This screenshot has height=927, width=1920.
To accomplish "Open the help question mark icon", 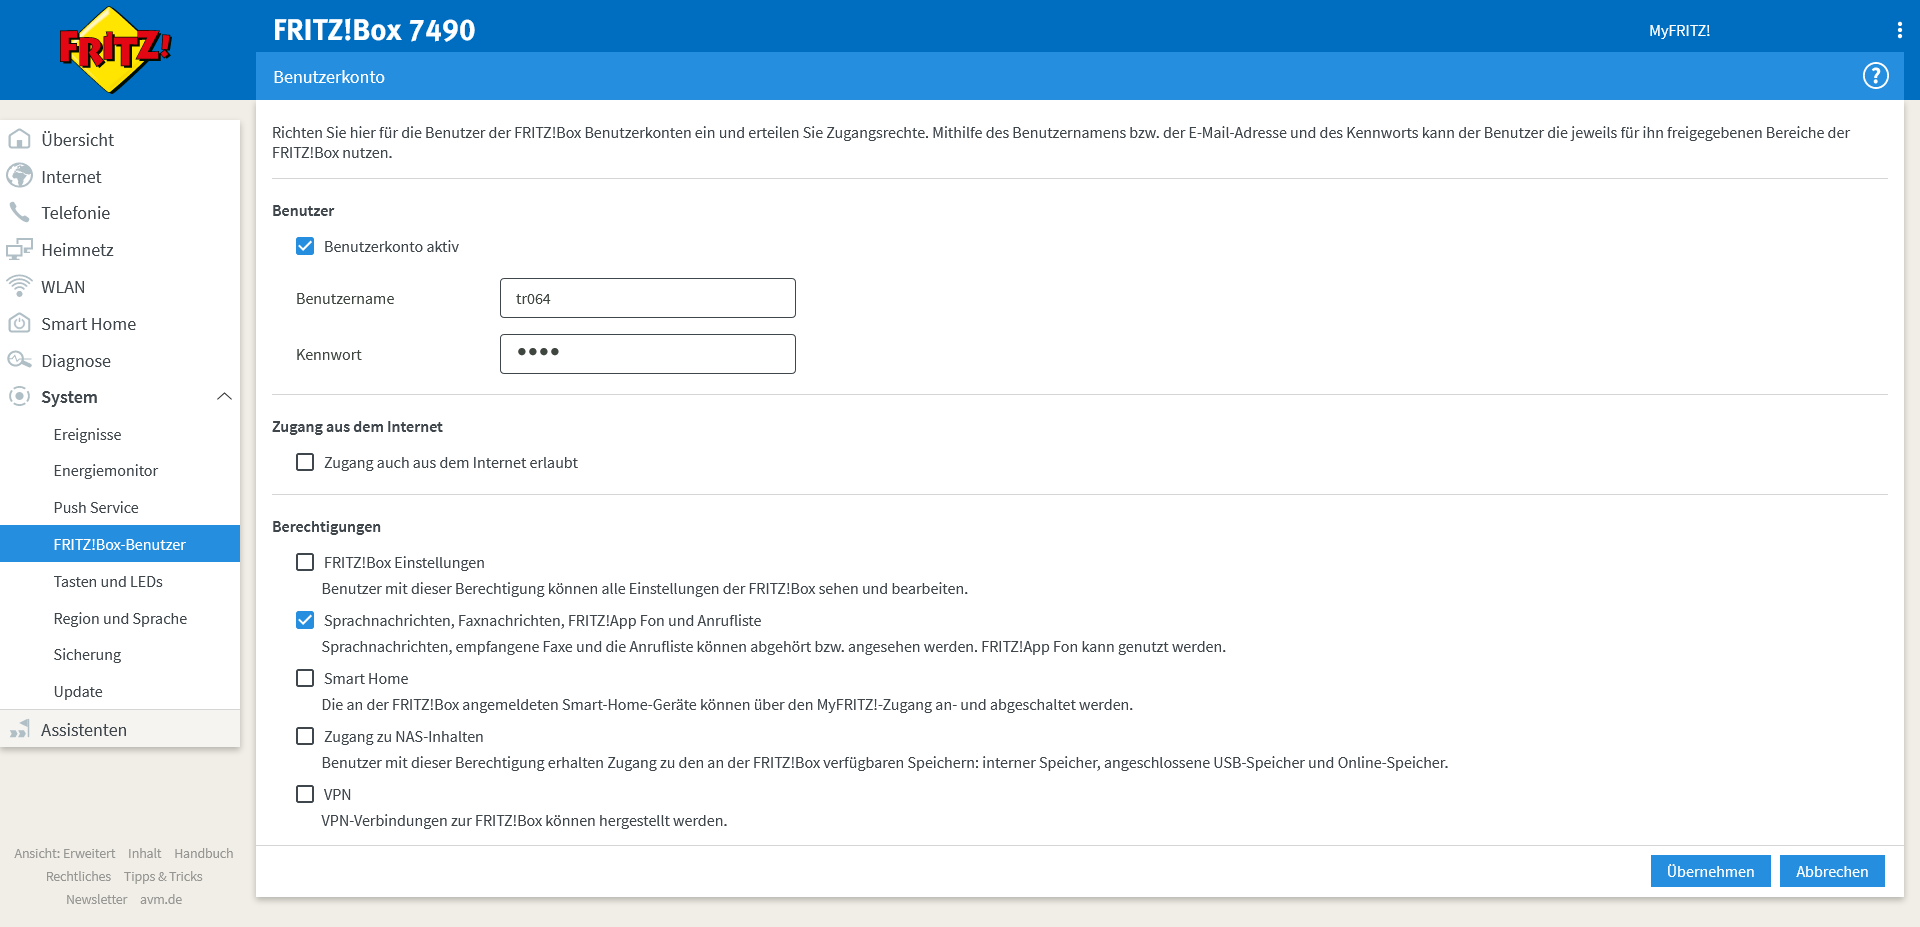I will click(1875, 76).
